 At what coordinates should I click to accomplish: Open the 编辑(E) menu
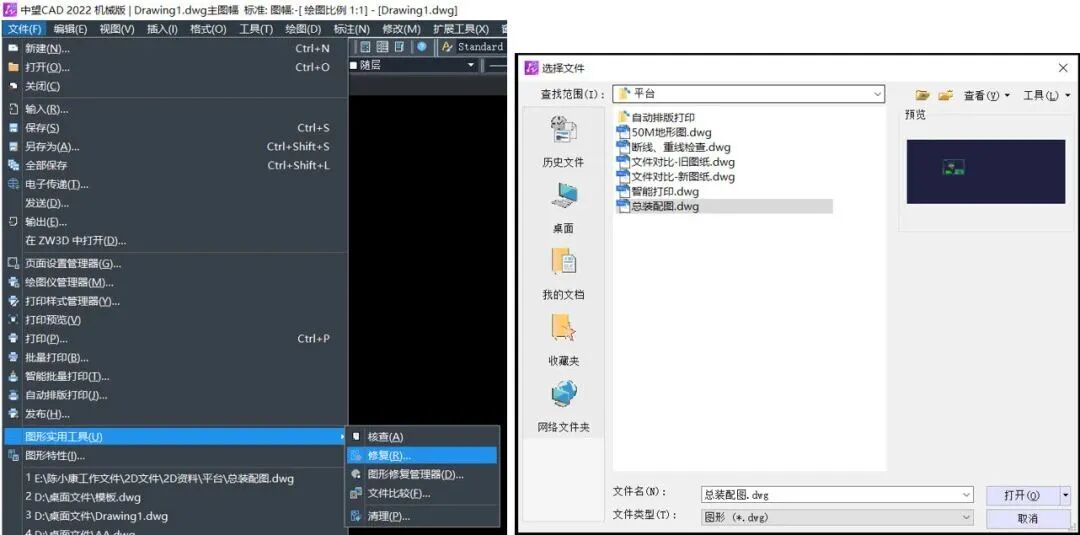click(70, 28)
